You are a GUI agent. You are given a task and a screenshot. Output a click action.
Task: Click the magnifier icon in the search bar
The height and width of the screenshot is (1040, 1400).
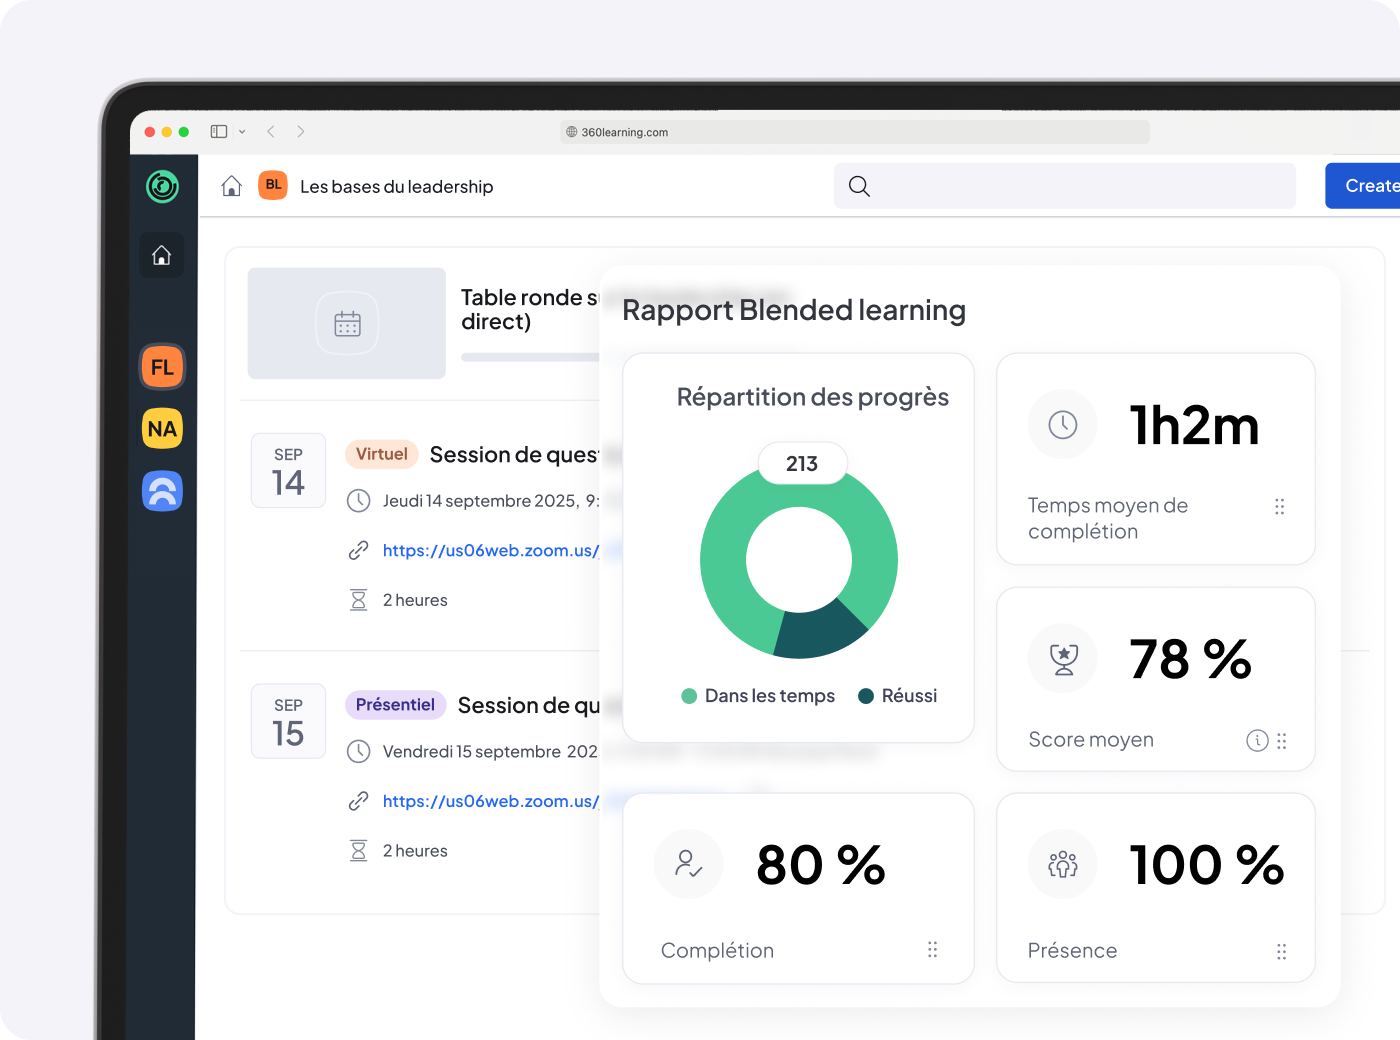coord(858,186)
